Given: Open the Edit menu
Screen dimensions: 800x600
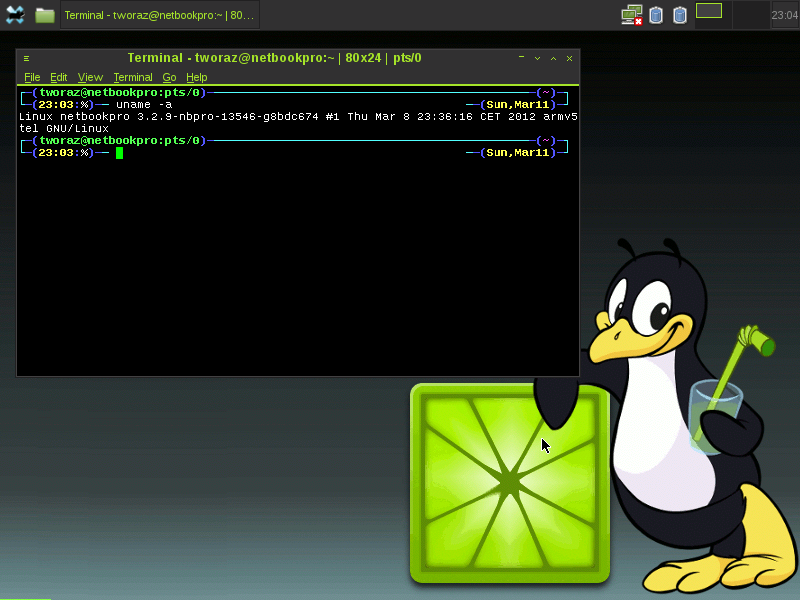Looking at the screenshot, I should click(59, 78).
